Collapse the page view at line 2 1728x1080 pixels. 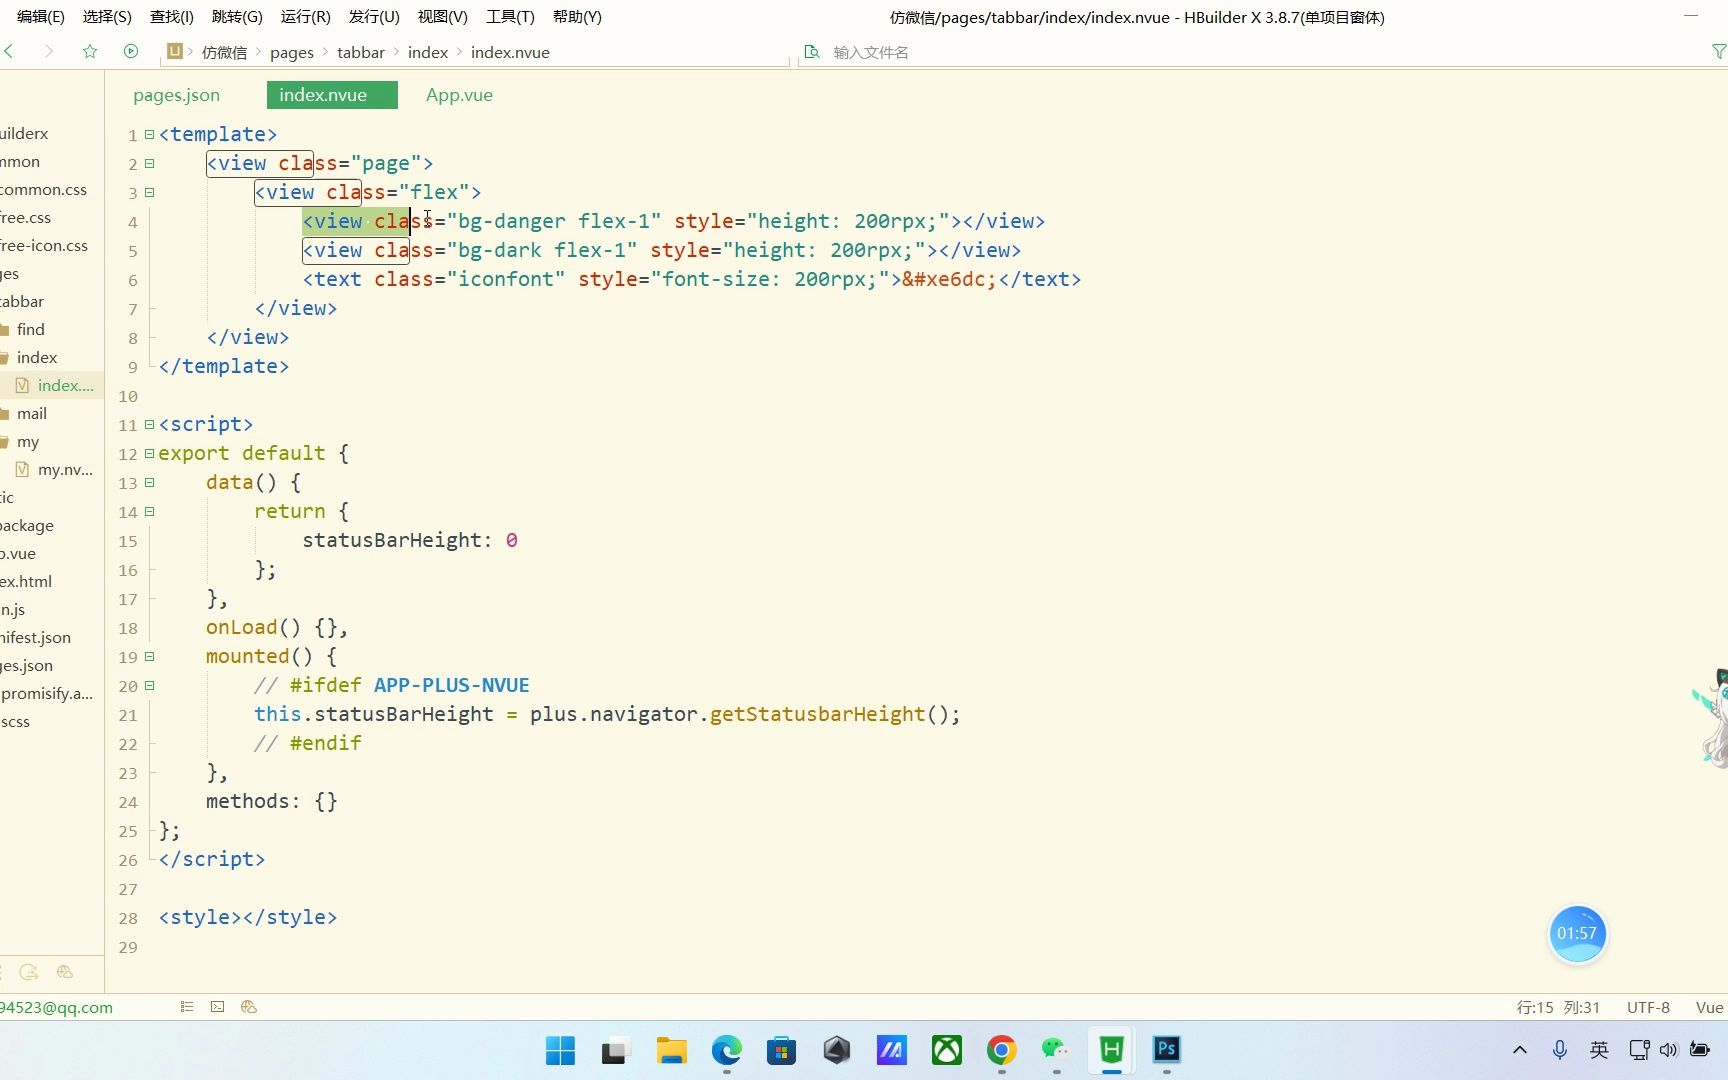pyautogui.click(x=149, y=163)
